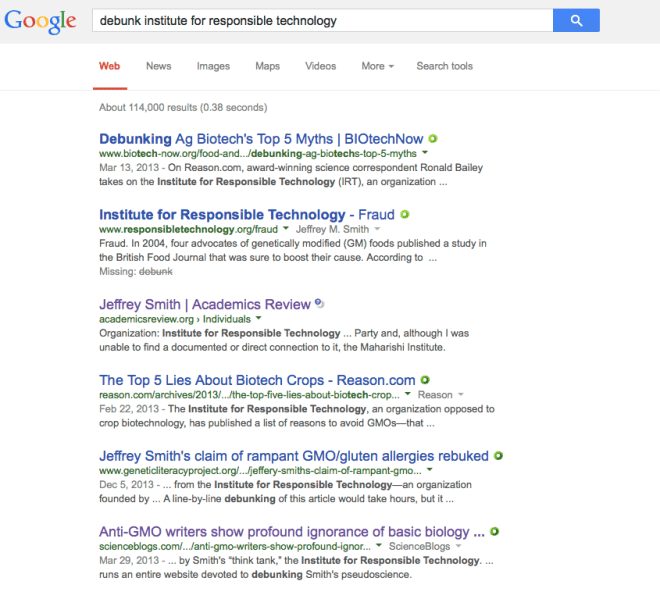Click the Google logo
660x599 pixels.
coord(40,21)
